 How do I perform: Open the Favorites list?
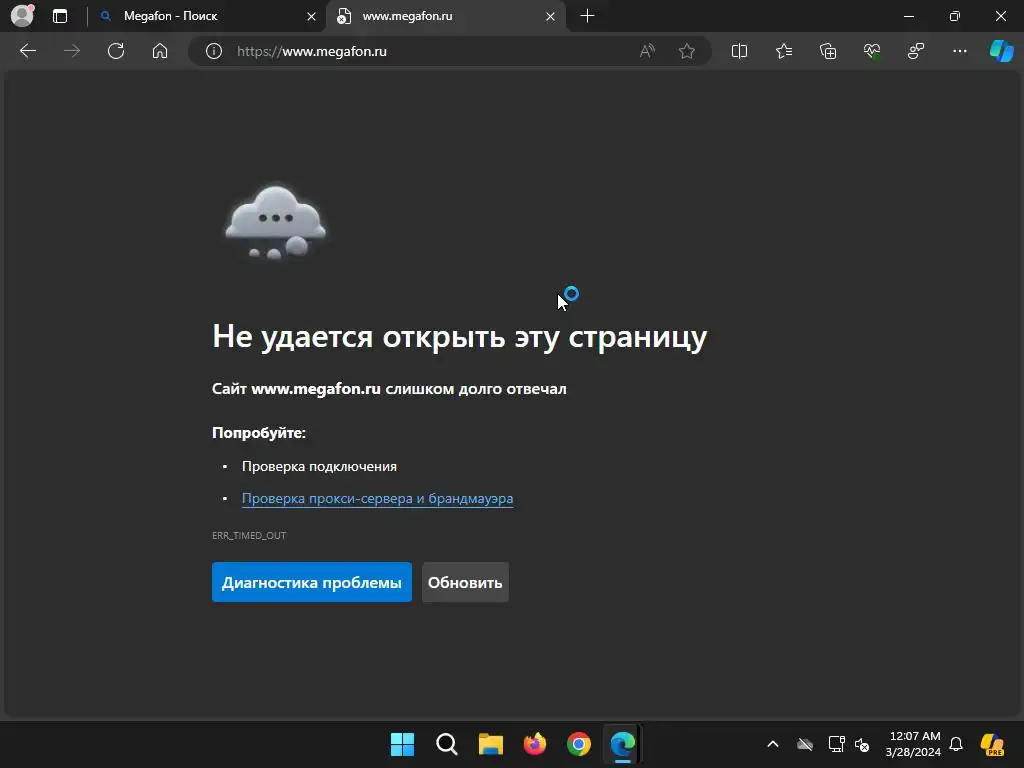tap(784, 51)
